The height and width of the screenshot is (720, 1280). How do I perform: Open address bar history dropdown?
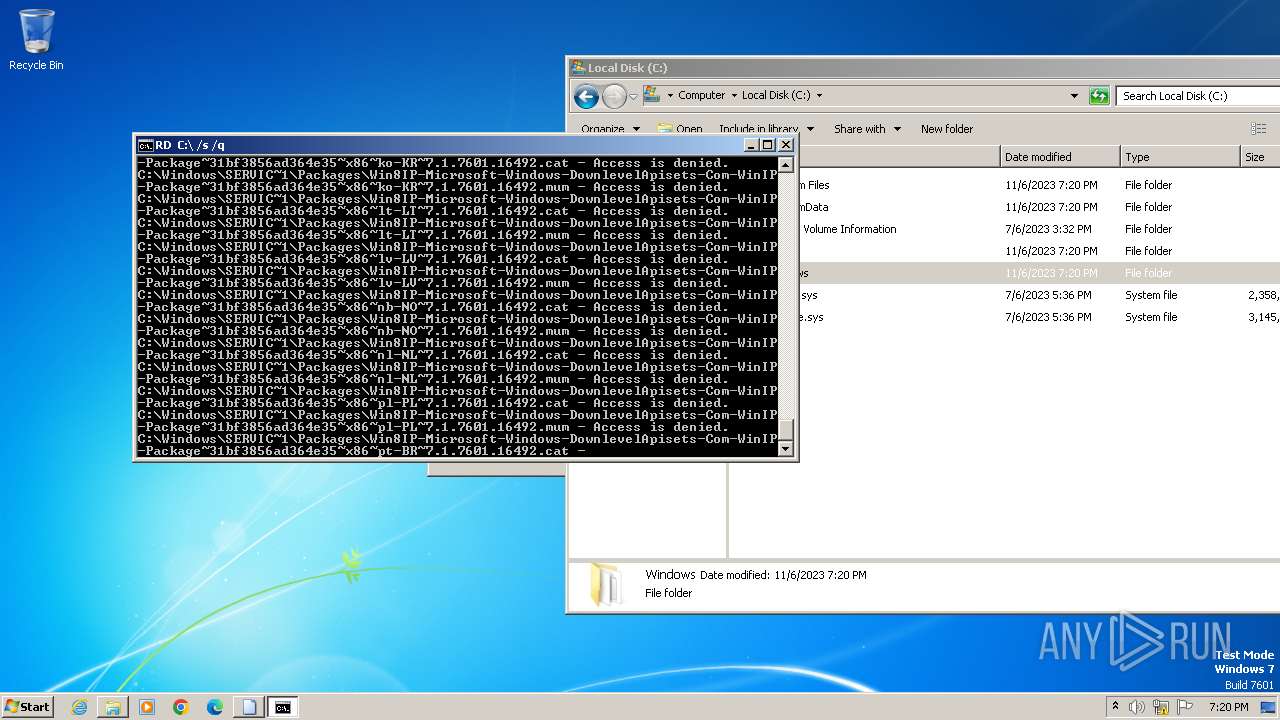[1074, 96]
